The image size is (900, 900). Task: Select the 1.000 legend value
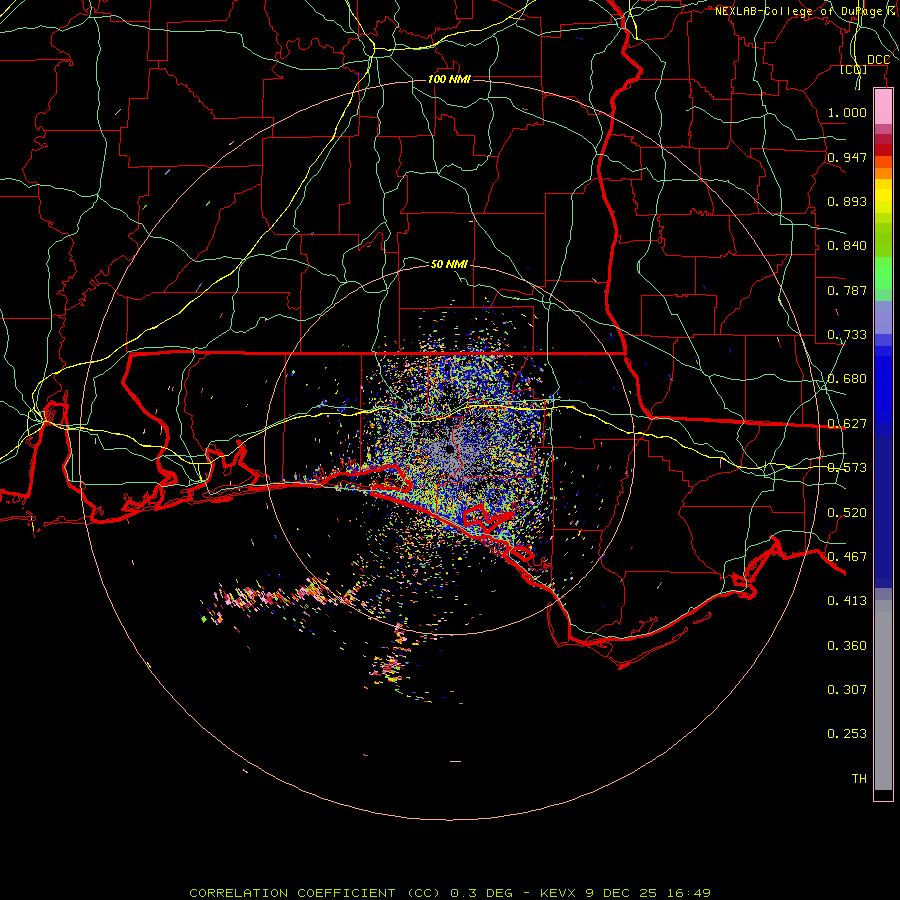click(x=847, y=112)
